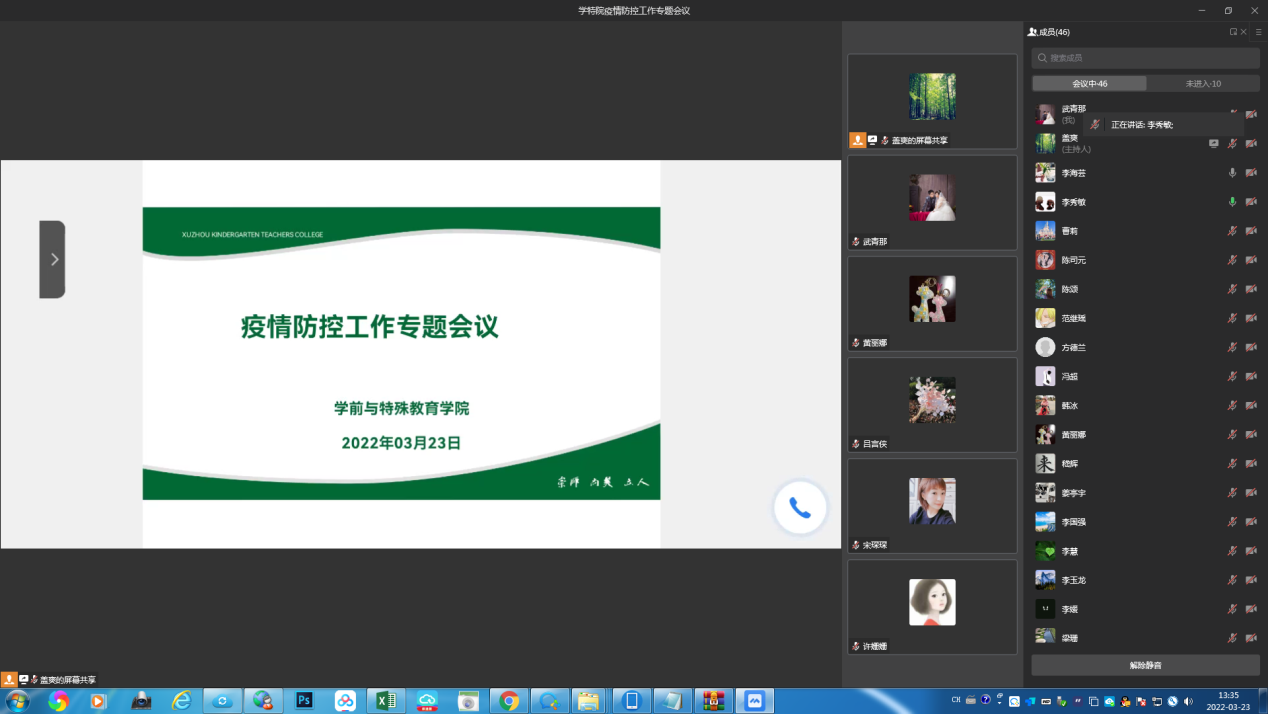Open the members panel menu icon
The image size is (1268, 714).
point(1259,32)
